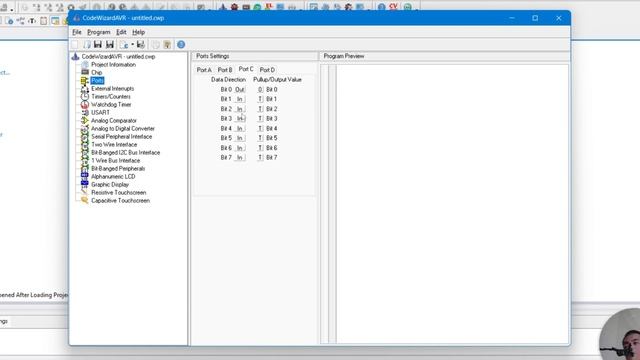Open 1 Wire Bus Interface settings
640x360 pixels.
pyautogui.click(x=116, y=161)
